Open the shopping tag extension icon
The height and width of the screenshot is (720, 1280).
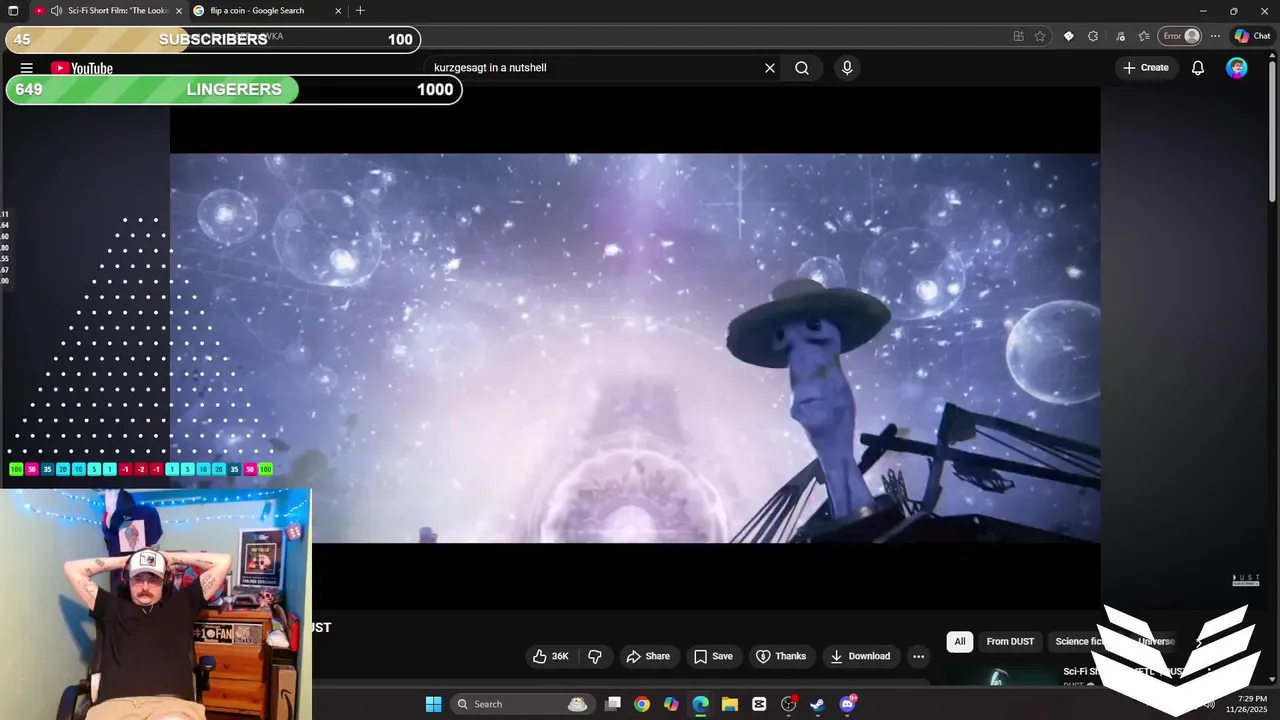tap(1068, 36)
